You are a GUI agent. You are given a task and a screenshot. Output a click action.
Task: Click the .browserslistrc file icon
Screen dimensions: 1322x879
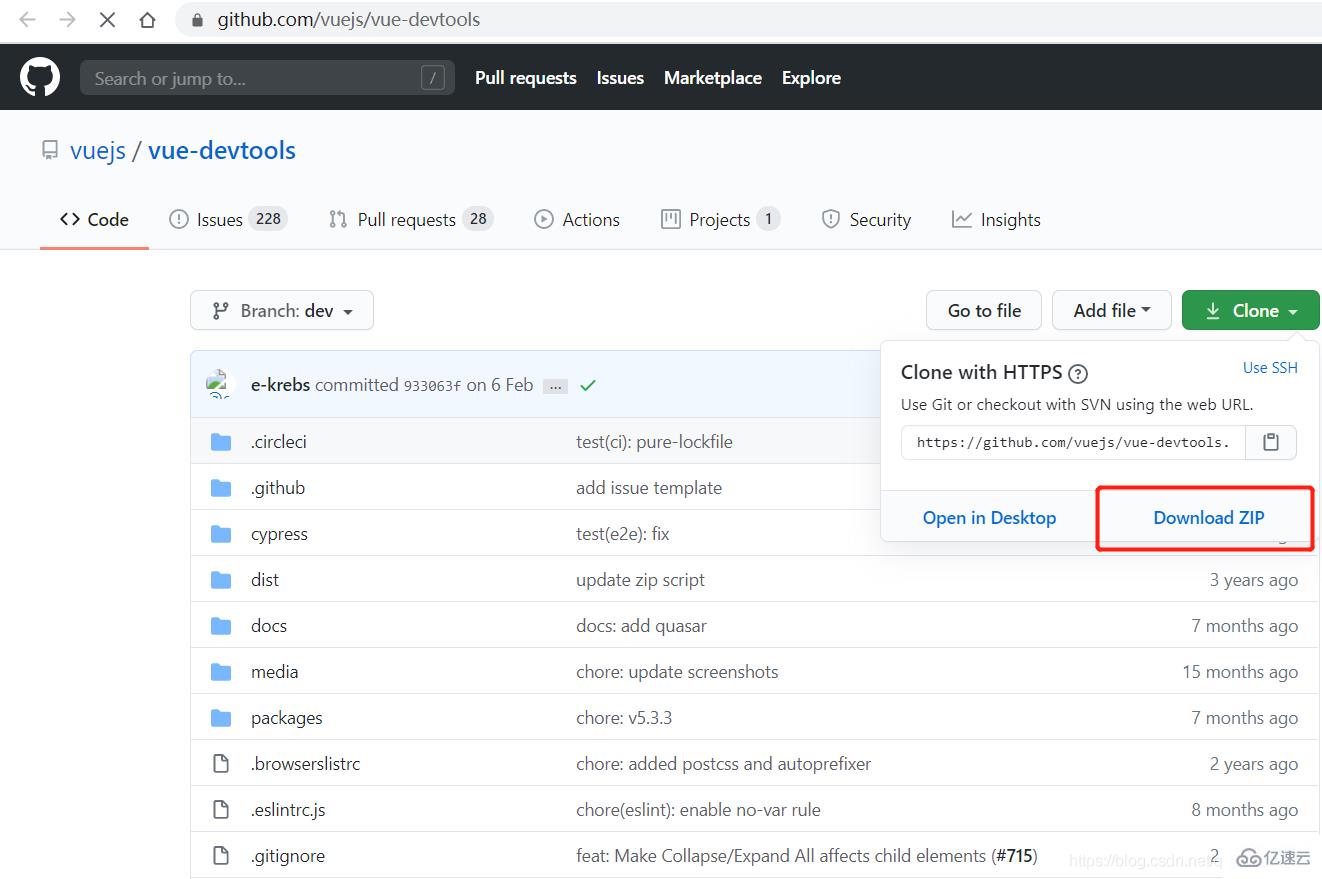point(221,764)
